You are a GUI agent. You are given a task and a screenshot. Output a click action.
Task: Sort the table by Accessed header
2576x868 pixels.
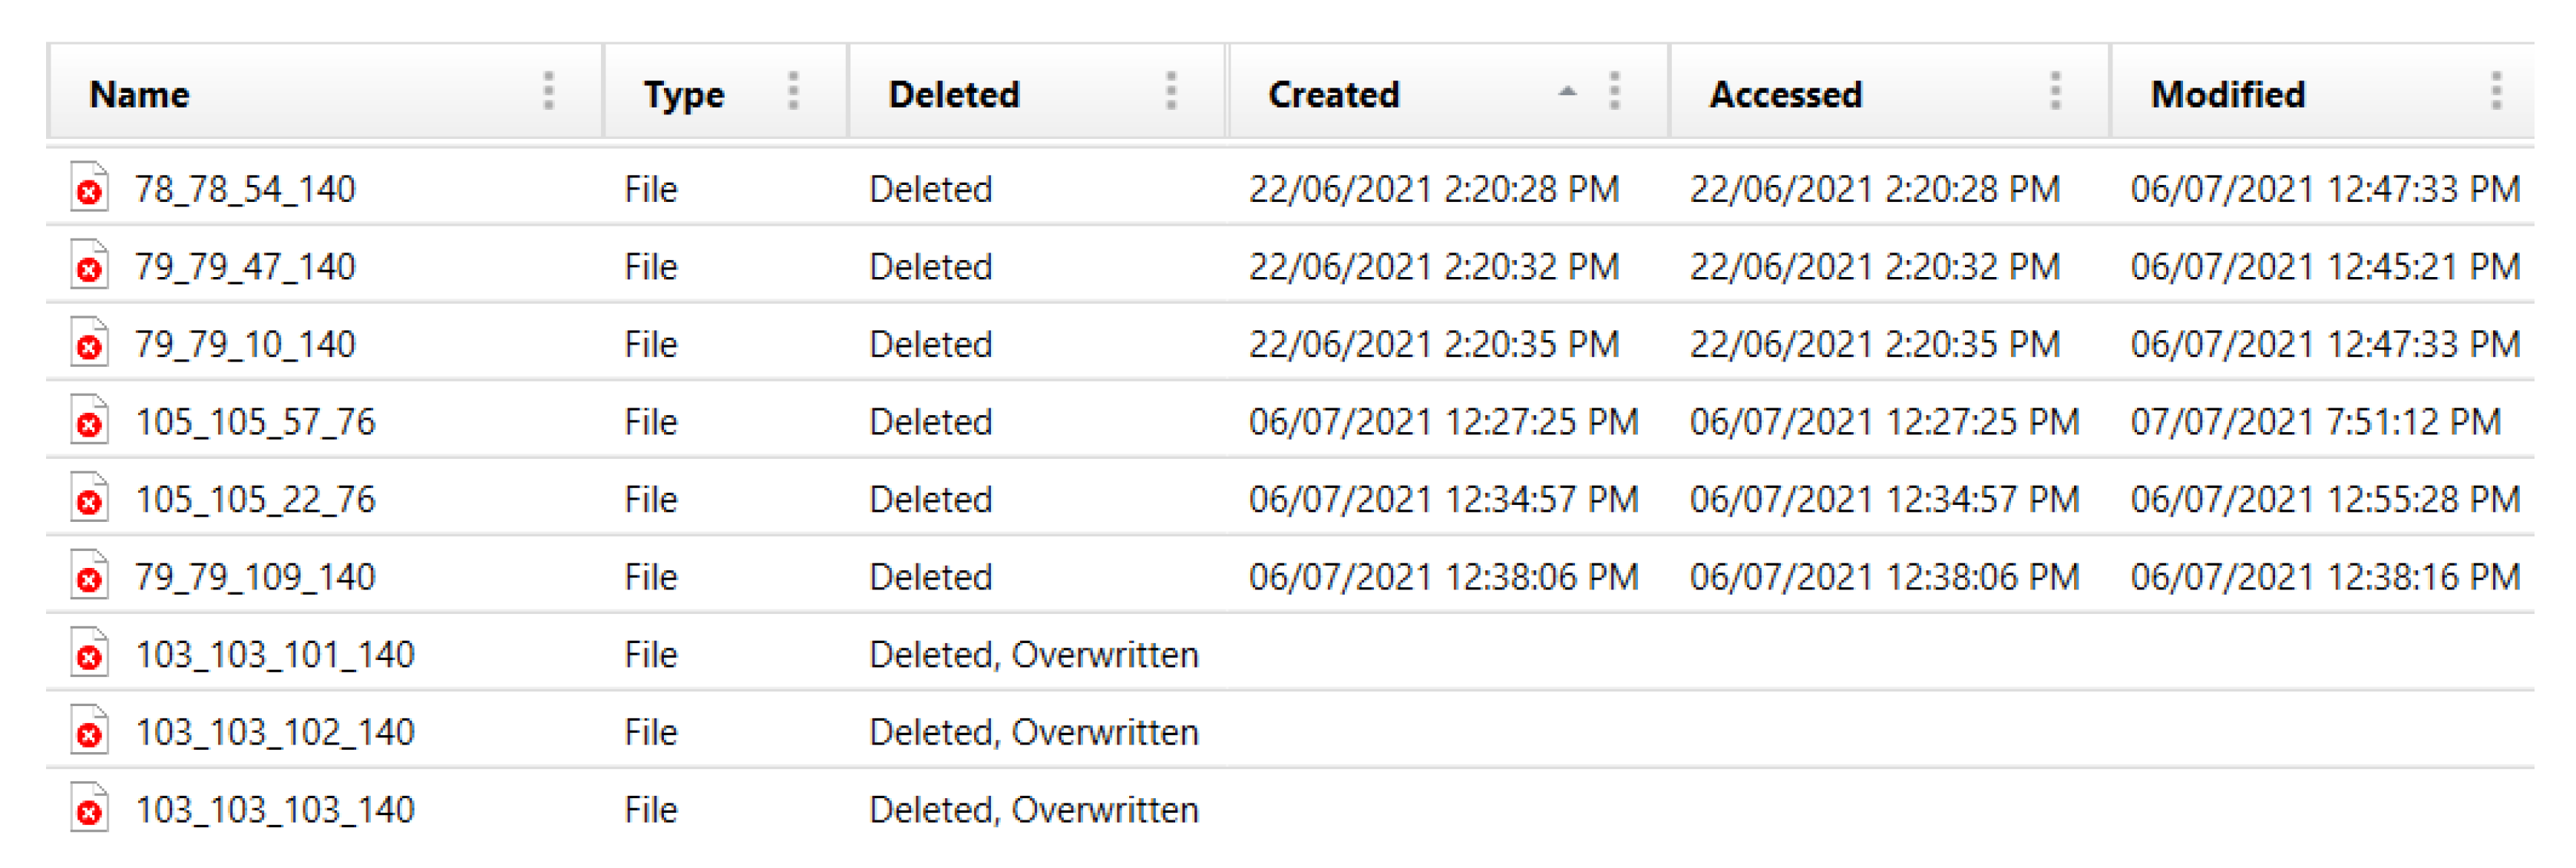tap(1785, 94)
